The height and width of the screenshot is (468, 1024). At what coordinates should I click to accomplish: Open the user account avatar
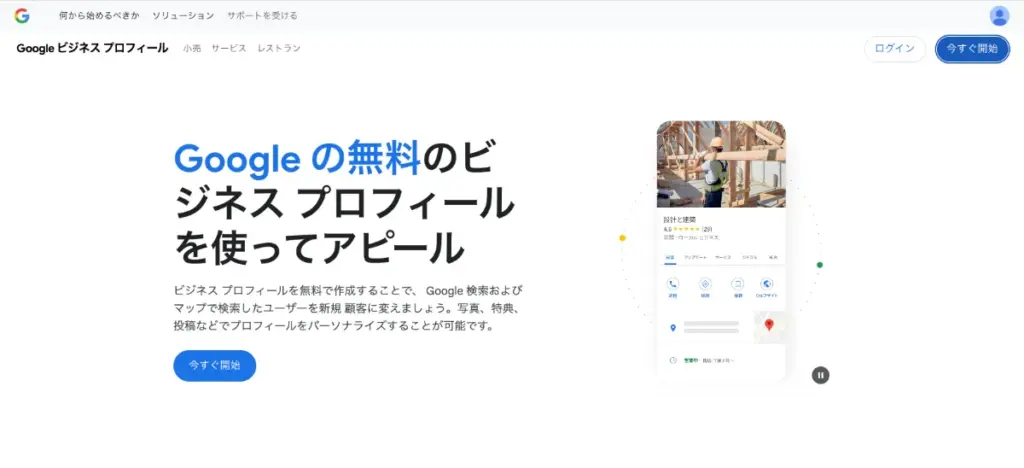click(999, 15)
